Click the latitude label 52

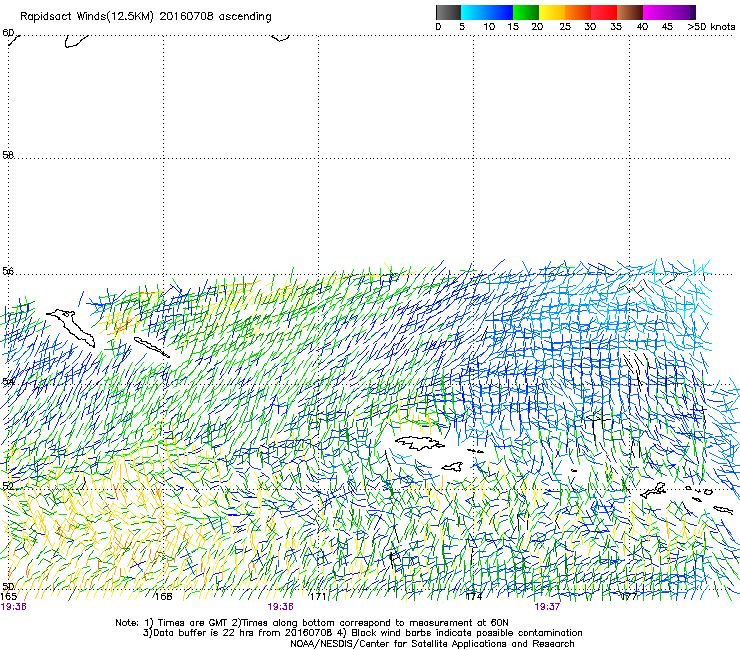tap(8, 486)
